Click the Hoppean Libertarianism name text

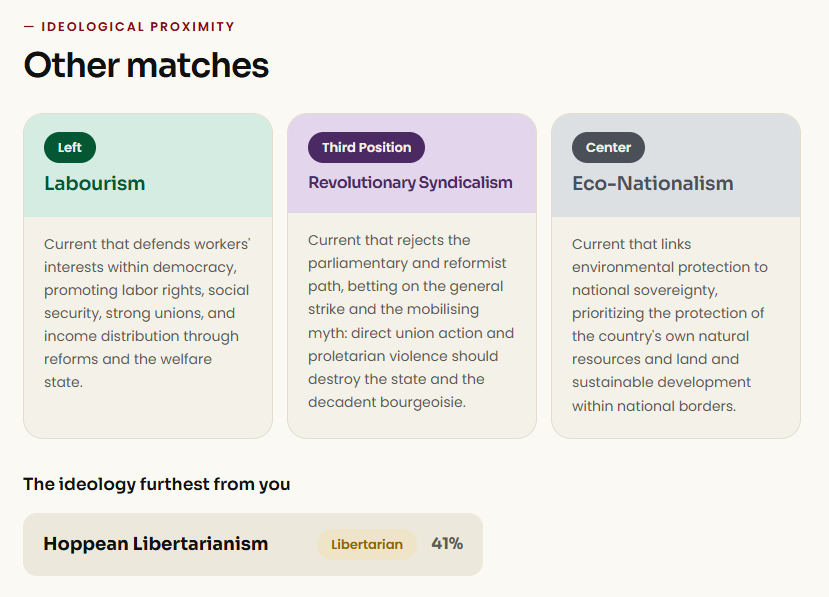point(156,544)
